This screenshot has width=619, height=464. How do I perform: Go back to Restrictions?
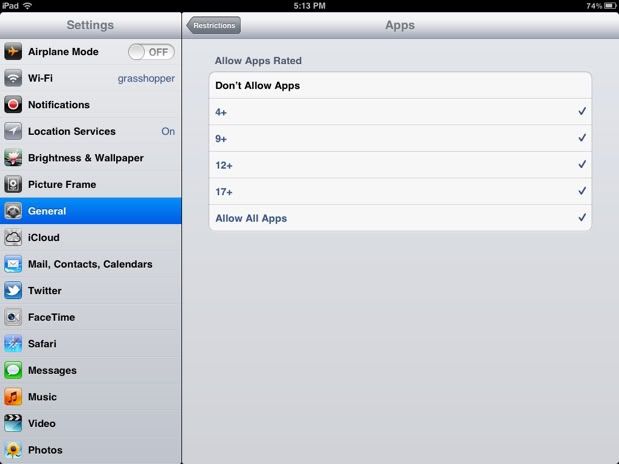click(x=214, y=25)
